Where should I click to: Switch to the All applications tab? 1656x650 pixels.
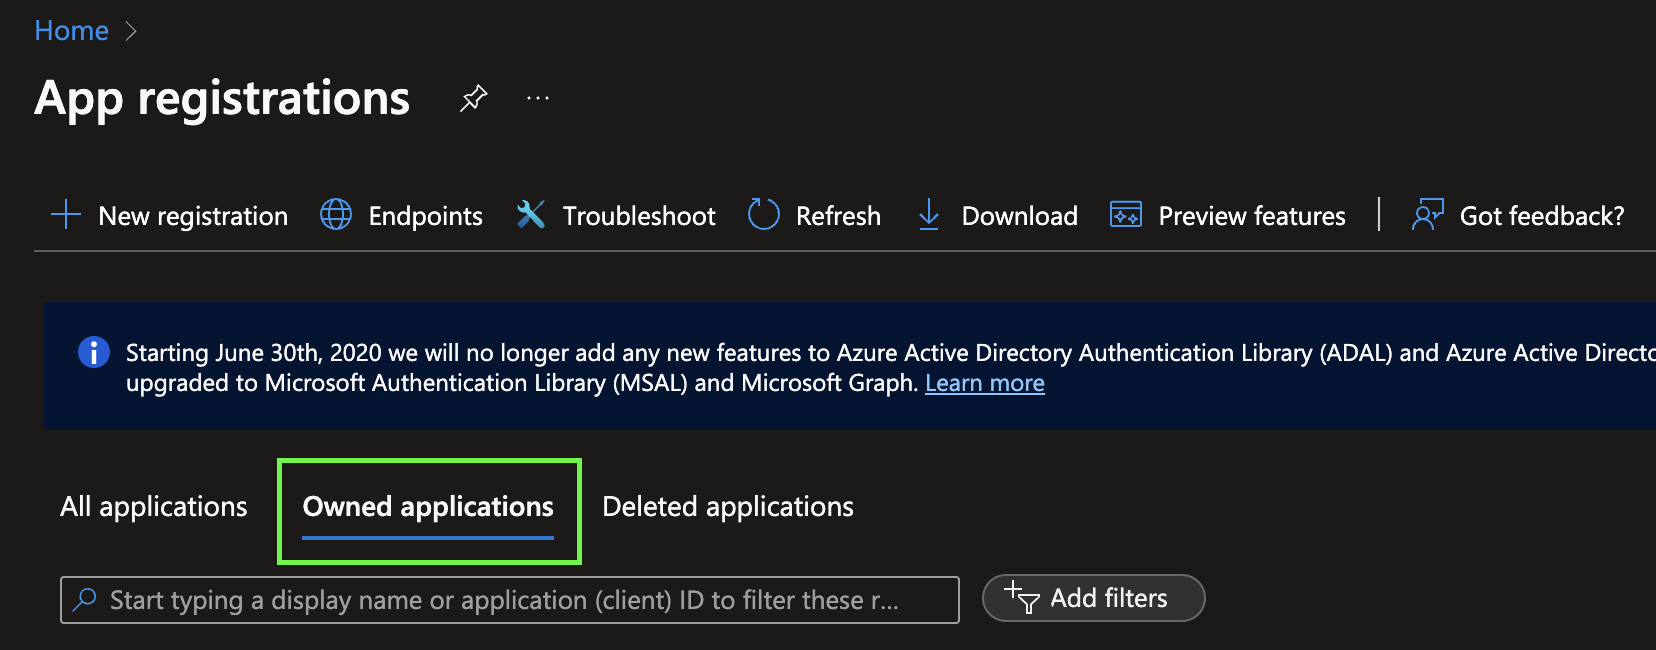tap(154, 507)
